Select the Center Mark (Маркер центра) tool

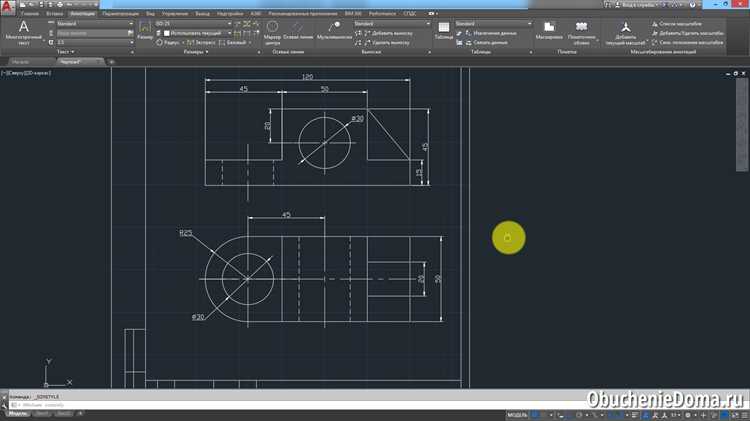click(x=272, y=33)
